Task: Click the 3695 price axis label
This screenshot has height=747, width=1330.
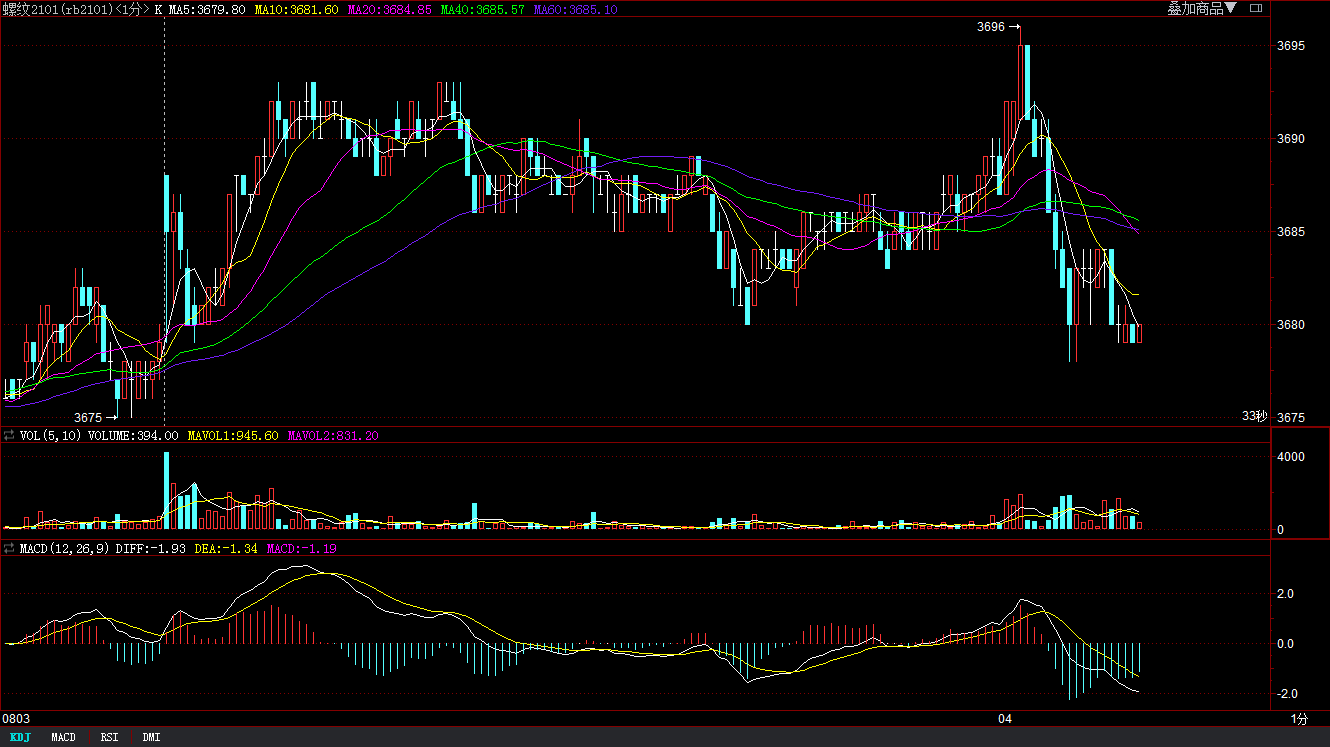Action: coord(1291,46)
